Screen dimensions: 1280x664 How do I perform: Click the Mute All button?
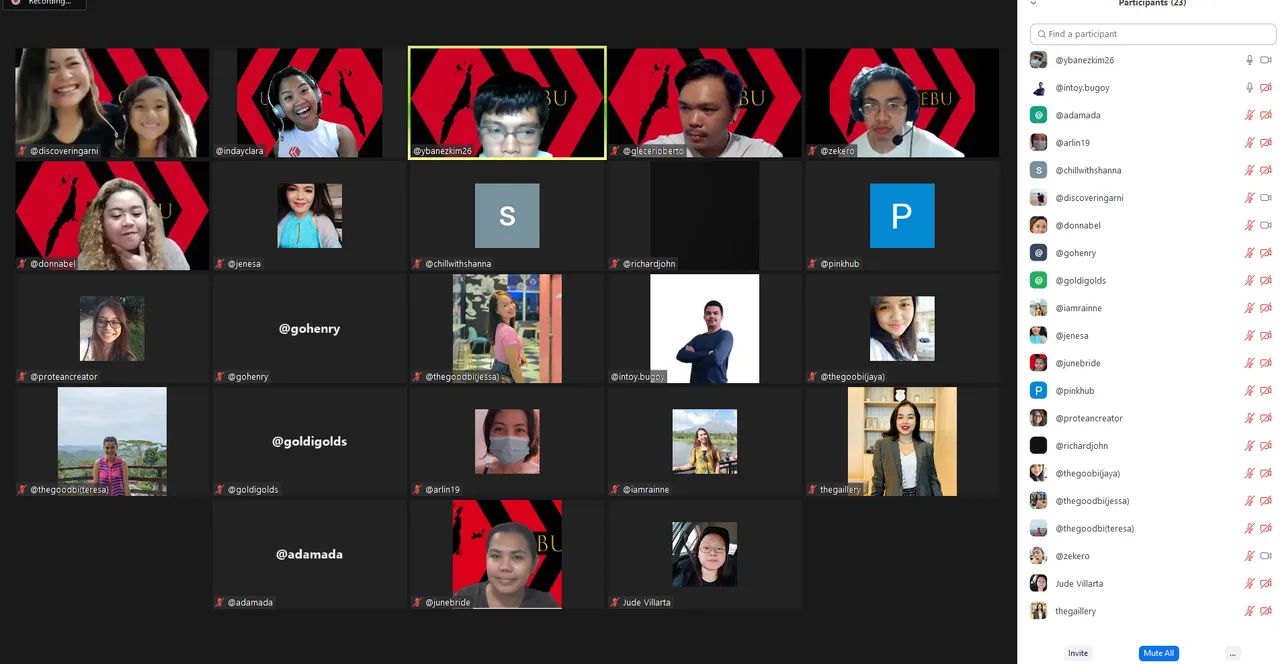click(1158, 653)
